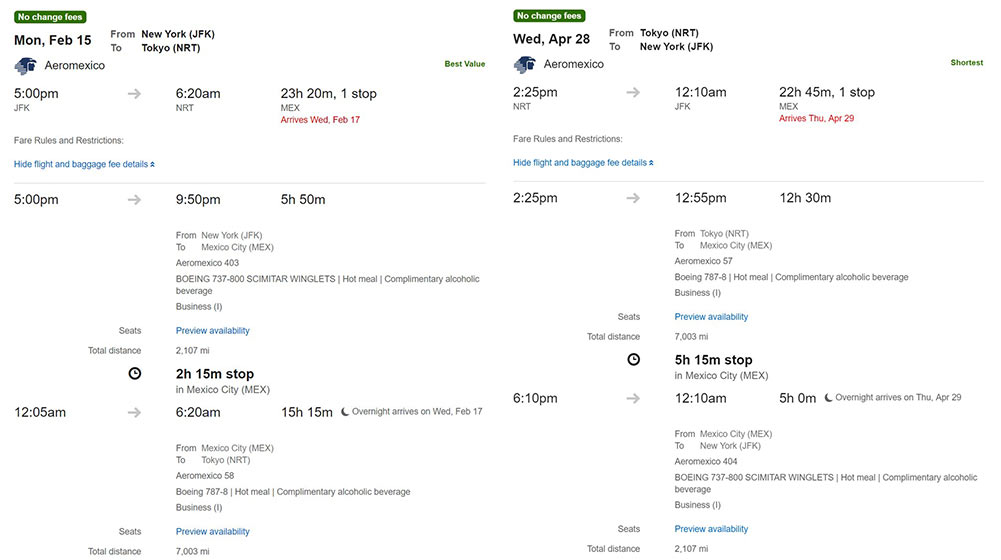This screenshot has height=560, width=1001.
Task: Preview seat availability for Aeromexico 404
Action: click(711, 529)
